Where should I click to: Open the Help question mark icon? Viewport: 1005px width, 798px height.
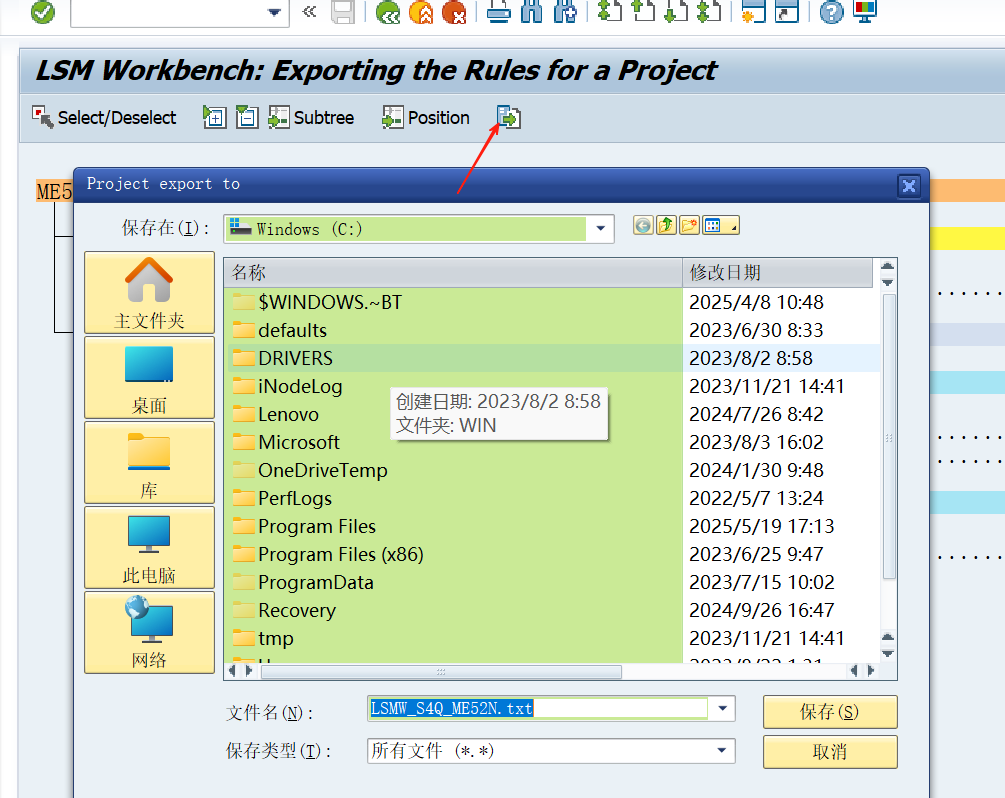(x=831, y=12)
